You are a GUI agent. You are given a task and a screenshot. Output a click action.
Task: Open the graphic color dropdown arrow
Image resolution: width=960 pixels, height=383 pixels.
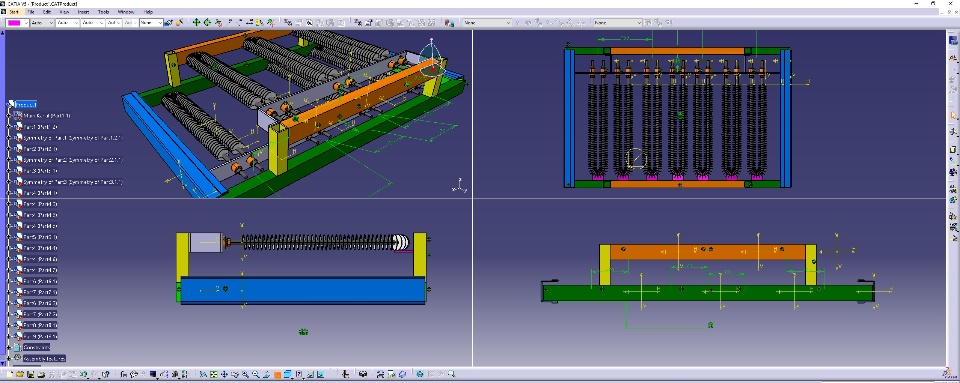[x=26, y=23]
